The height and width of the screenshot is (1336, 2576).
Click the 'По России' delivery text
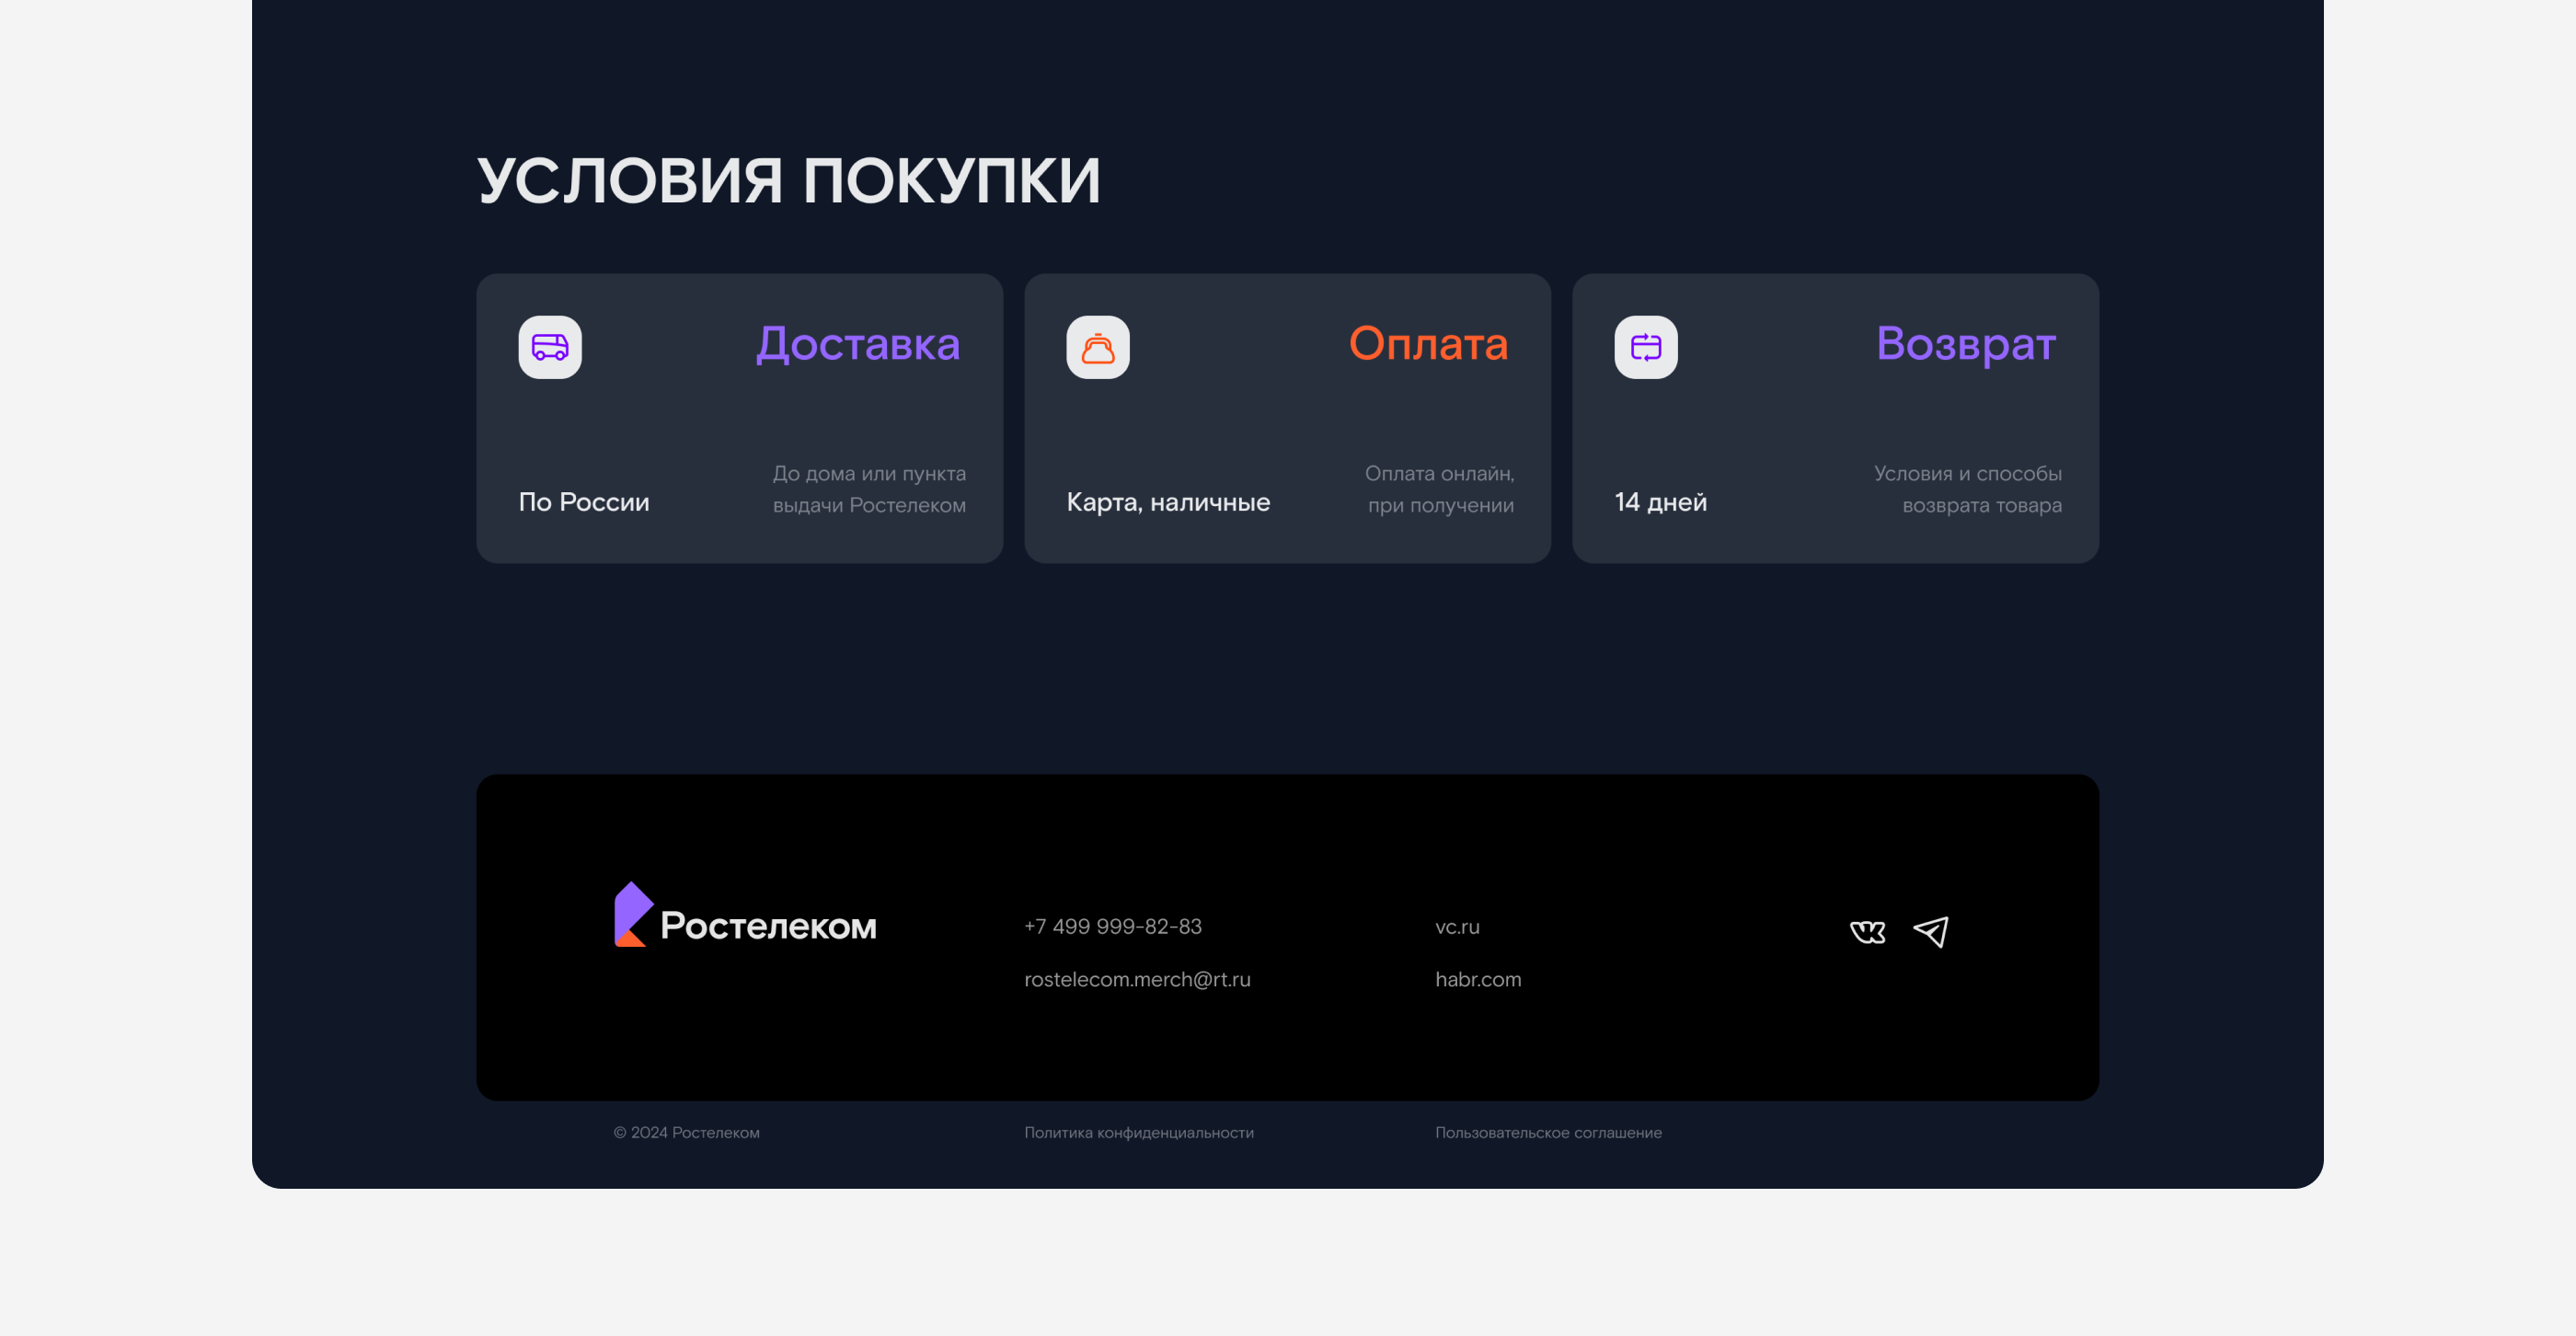tap(584, 502)
